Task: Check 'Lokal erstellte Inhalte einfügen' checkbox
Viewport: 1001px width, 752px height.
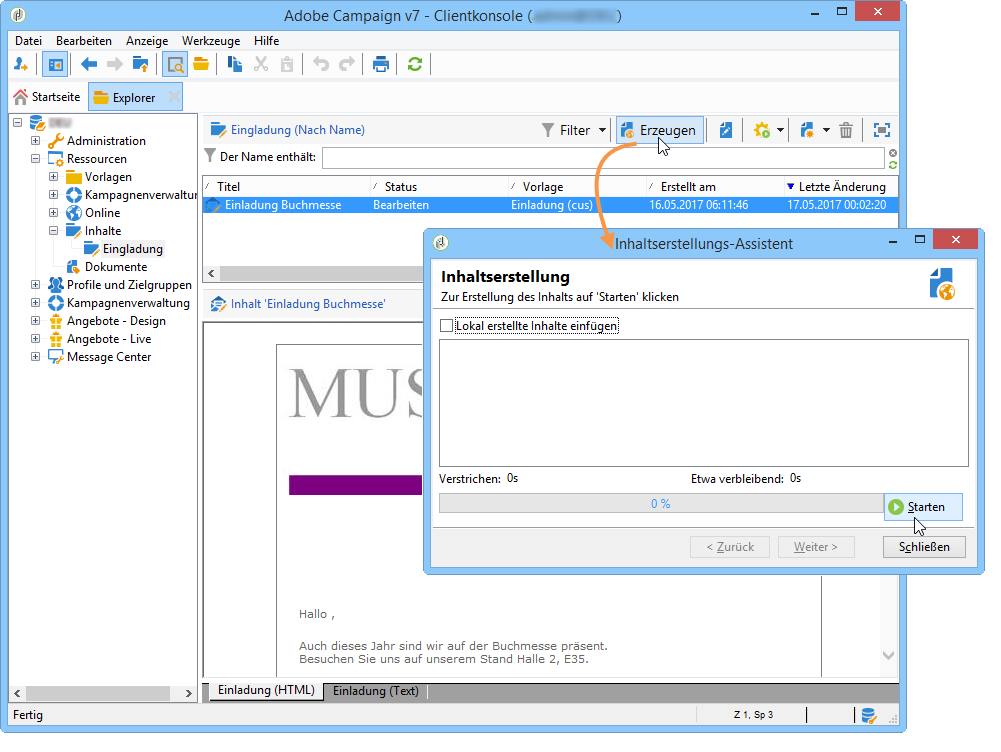Action: tap(446, 326)
